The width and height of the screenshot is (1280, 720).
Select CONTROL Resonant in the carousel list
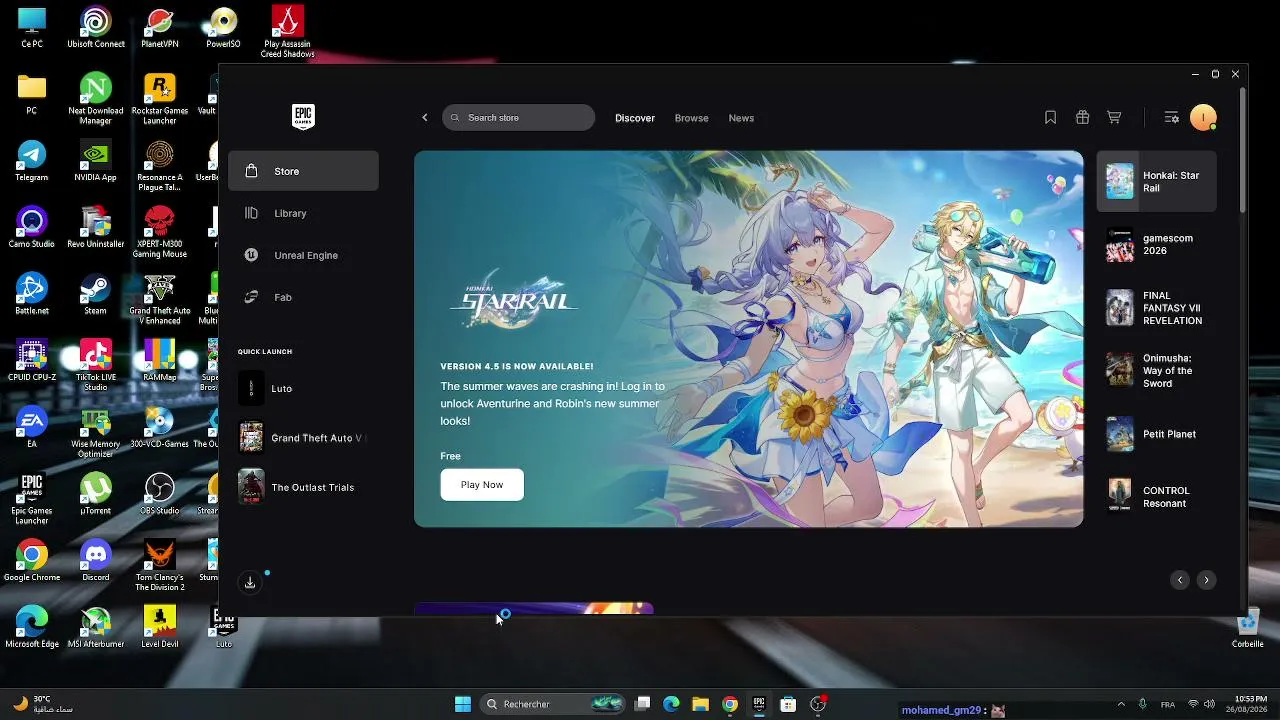(1157, 497)
